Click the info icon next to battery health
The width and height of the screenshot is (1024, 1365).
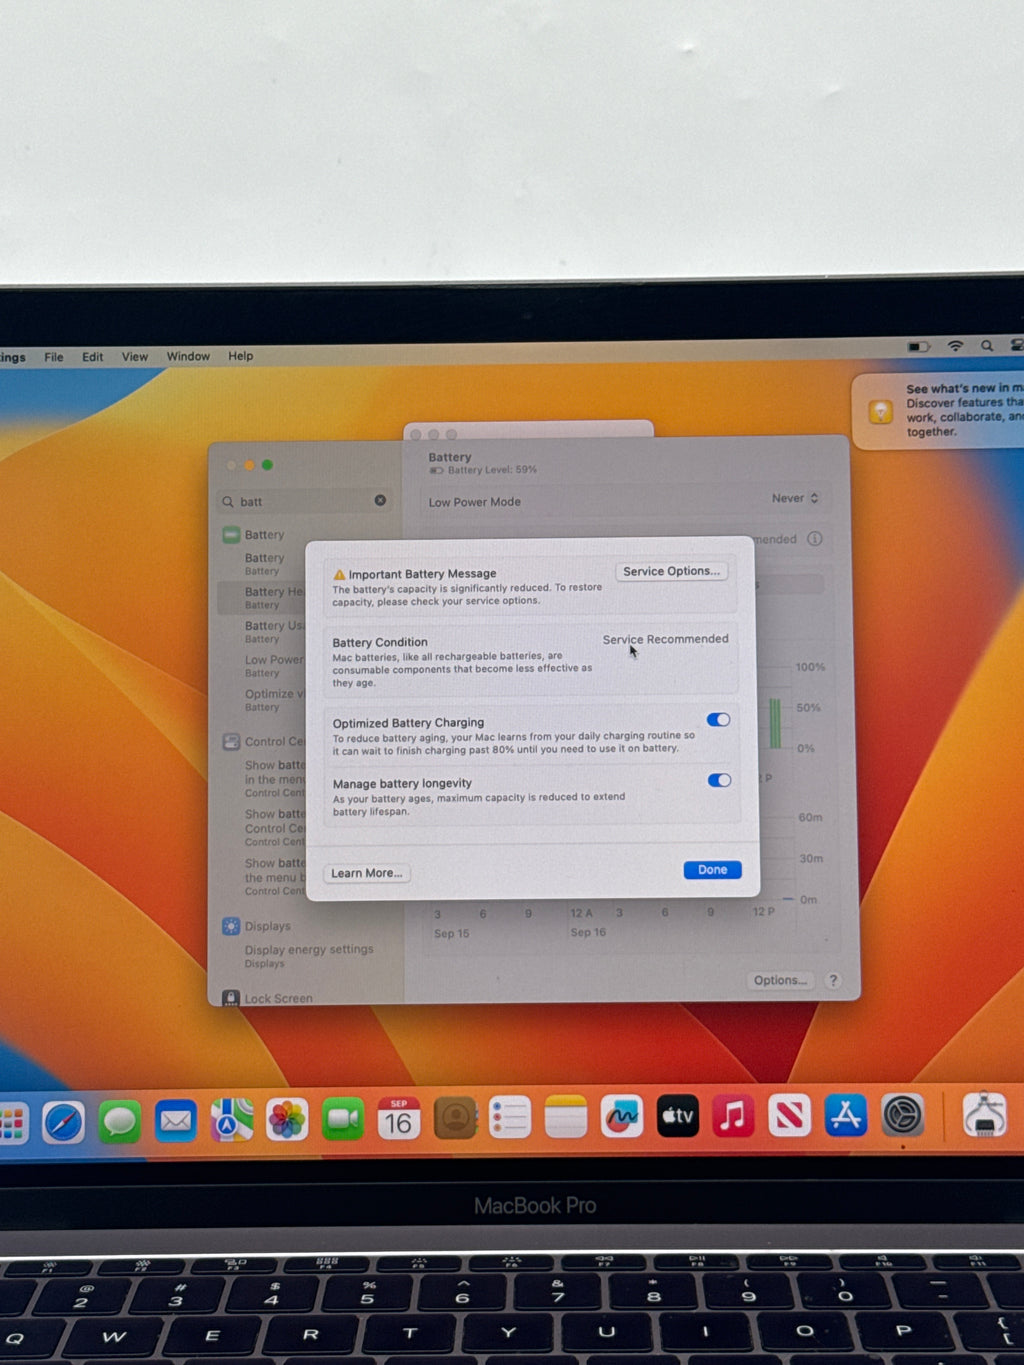tap(815, 539)
